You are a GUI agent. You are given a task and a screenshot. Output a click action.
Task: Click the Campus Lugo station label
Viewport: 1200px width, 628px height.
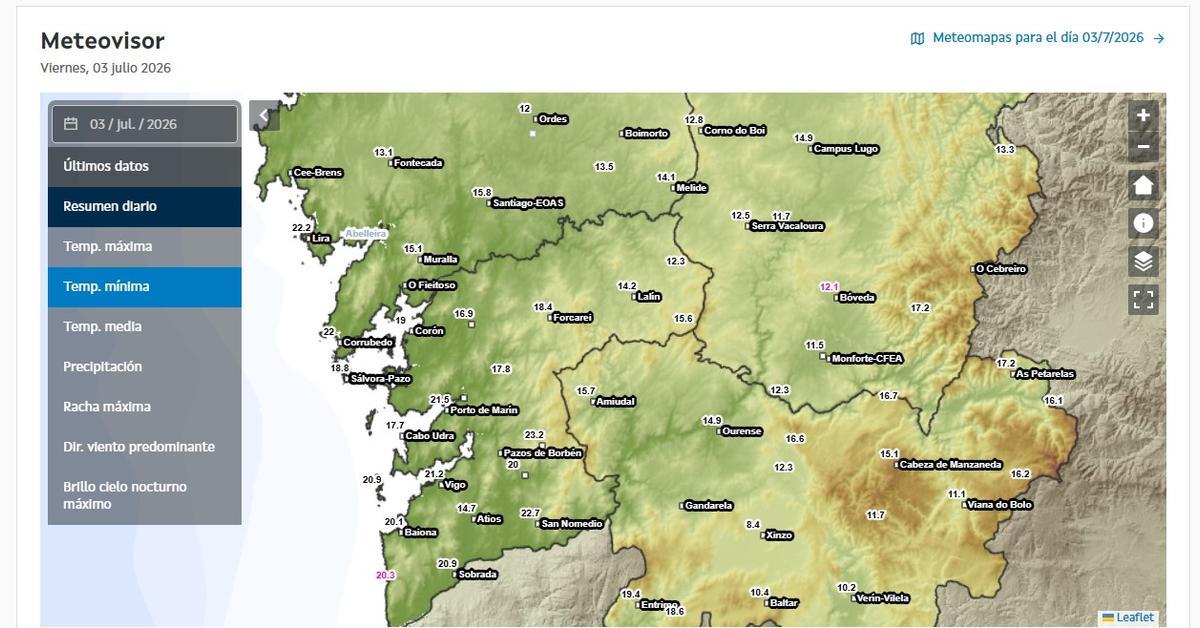point(846,149)
